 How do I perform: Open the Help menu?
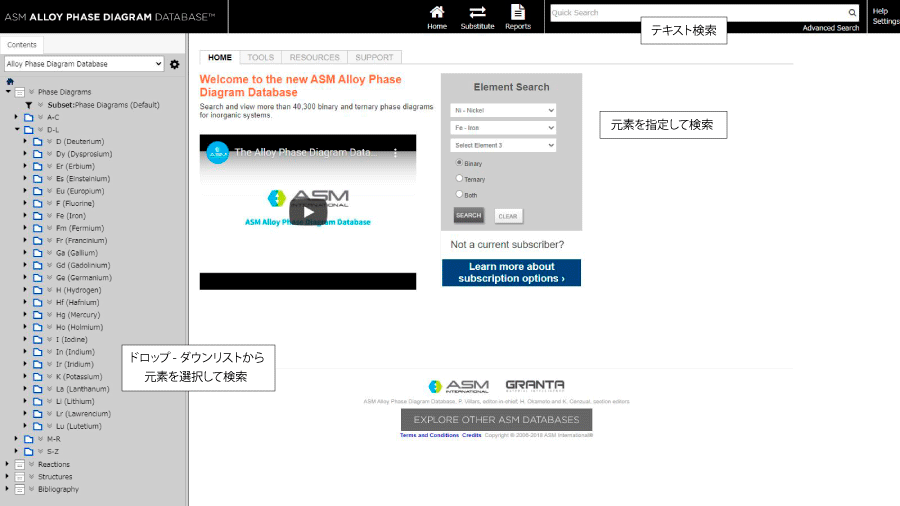880,11
